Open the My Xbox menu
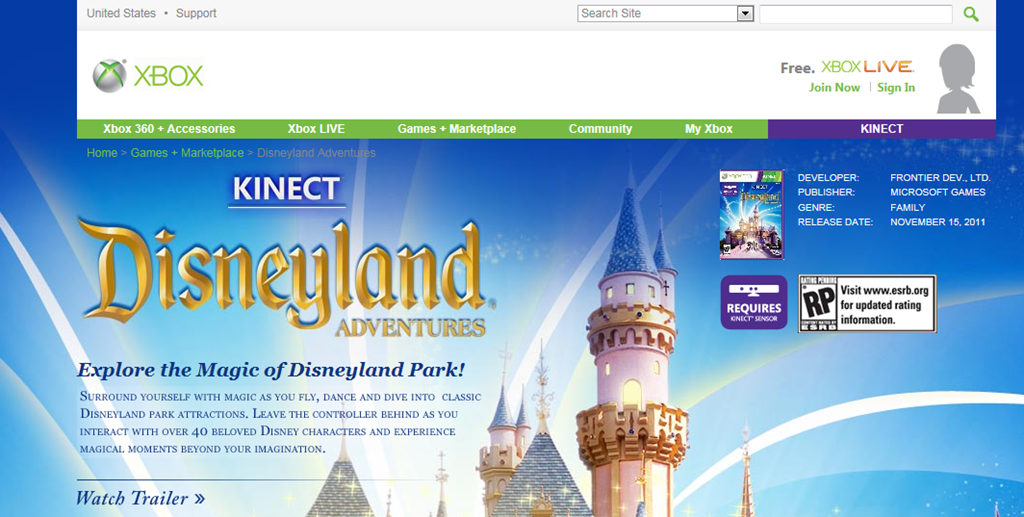The height and width of the screenshot is (517, 1024). click(x=709, y=129)
